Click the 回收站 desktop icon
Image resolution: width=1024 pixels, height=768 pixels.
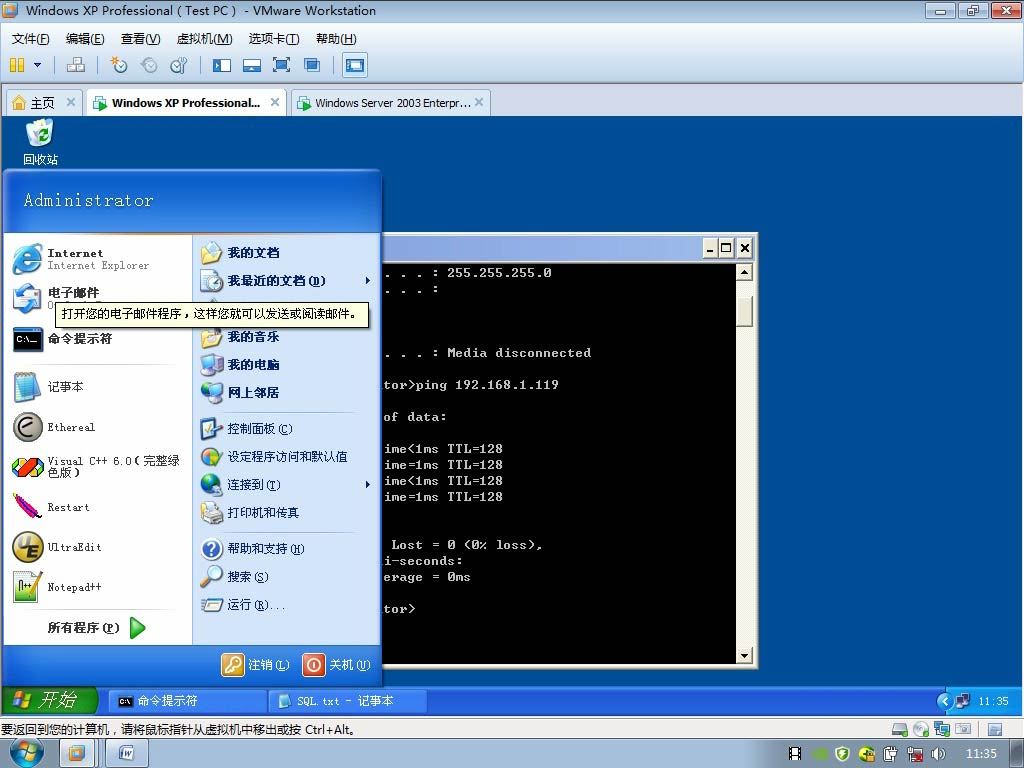pos(40,142)
